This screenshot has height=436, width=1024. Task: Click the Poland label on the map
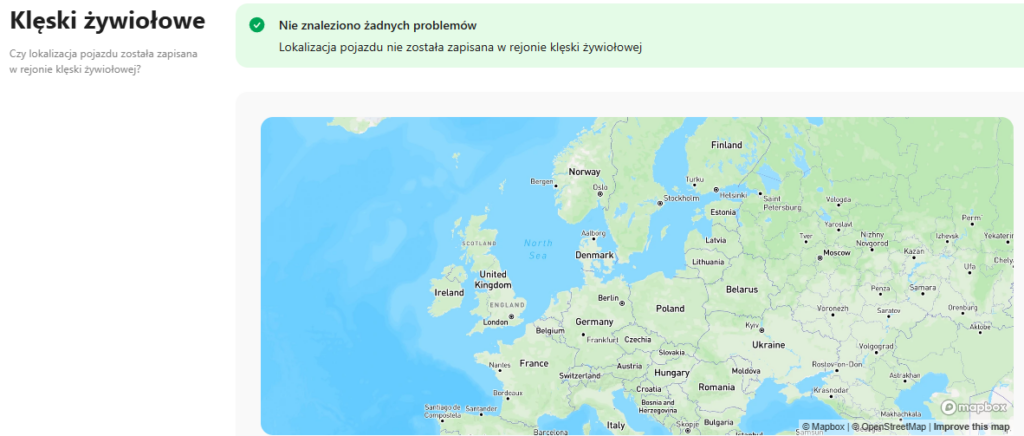[670, 309]
